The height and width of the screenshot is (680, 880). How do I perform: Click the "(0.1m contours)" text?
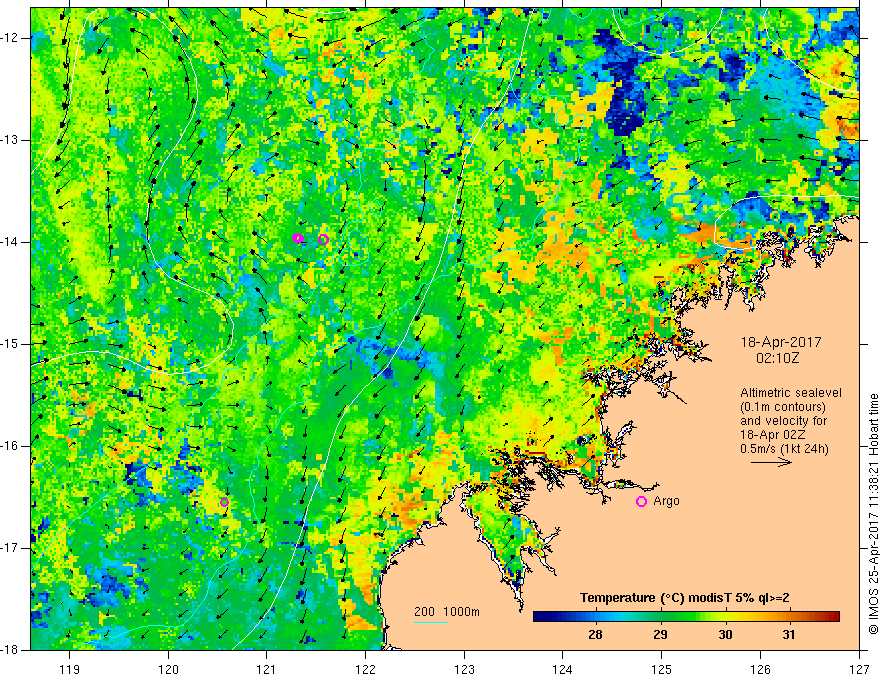click(783, 407)
